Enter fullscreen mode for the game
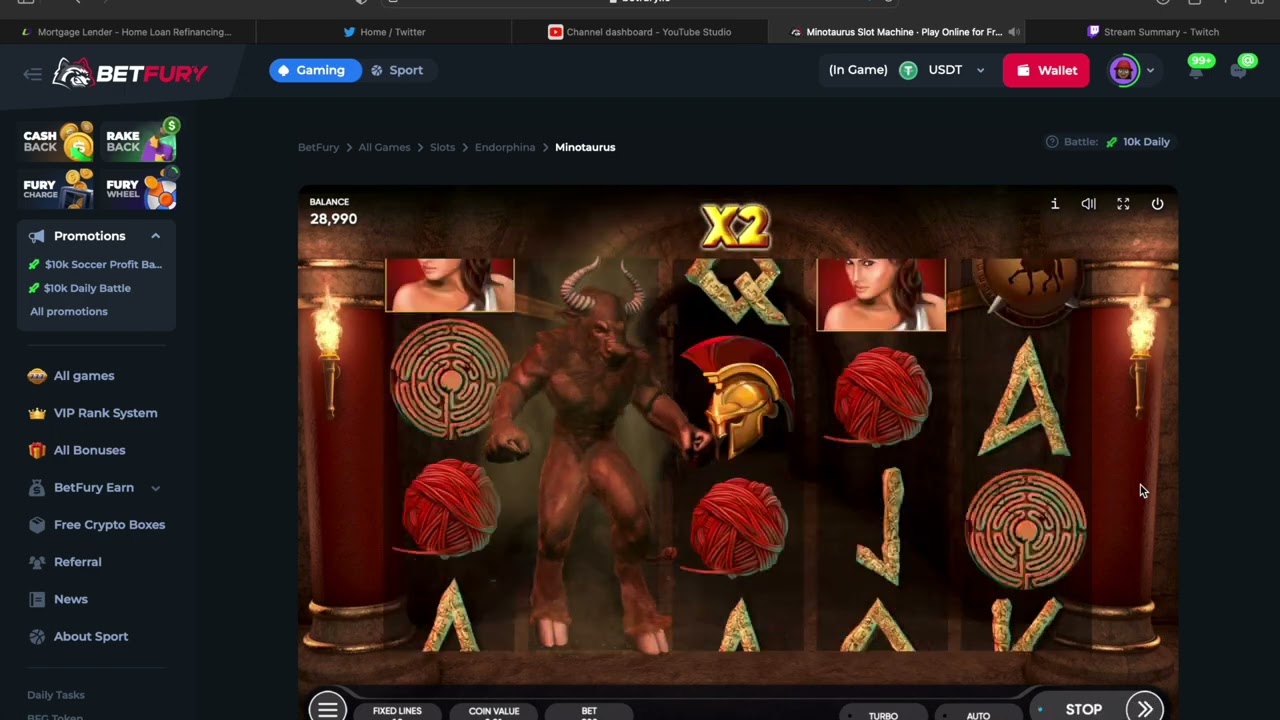 1123,204
